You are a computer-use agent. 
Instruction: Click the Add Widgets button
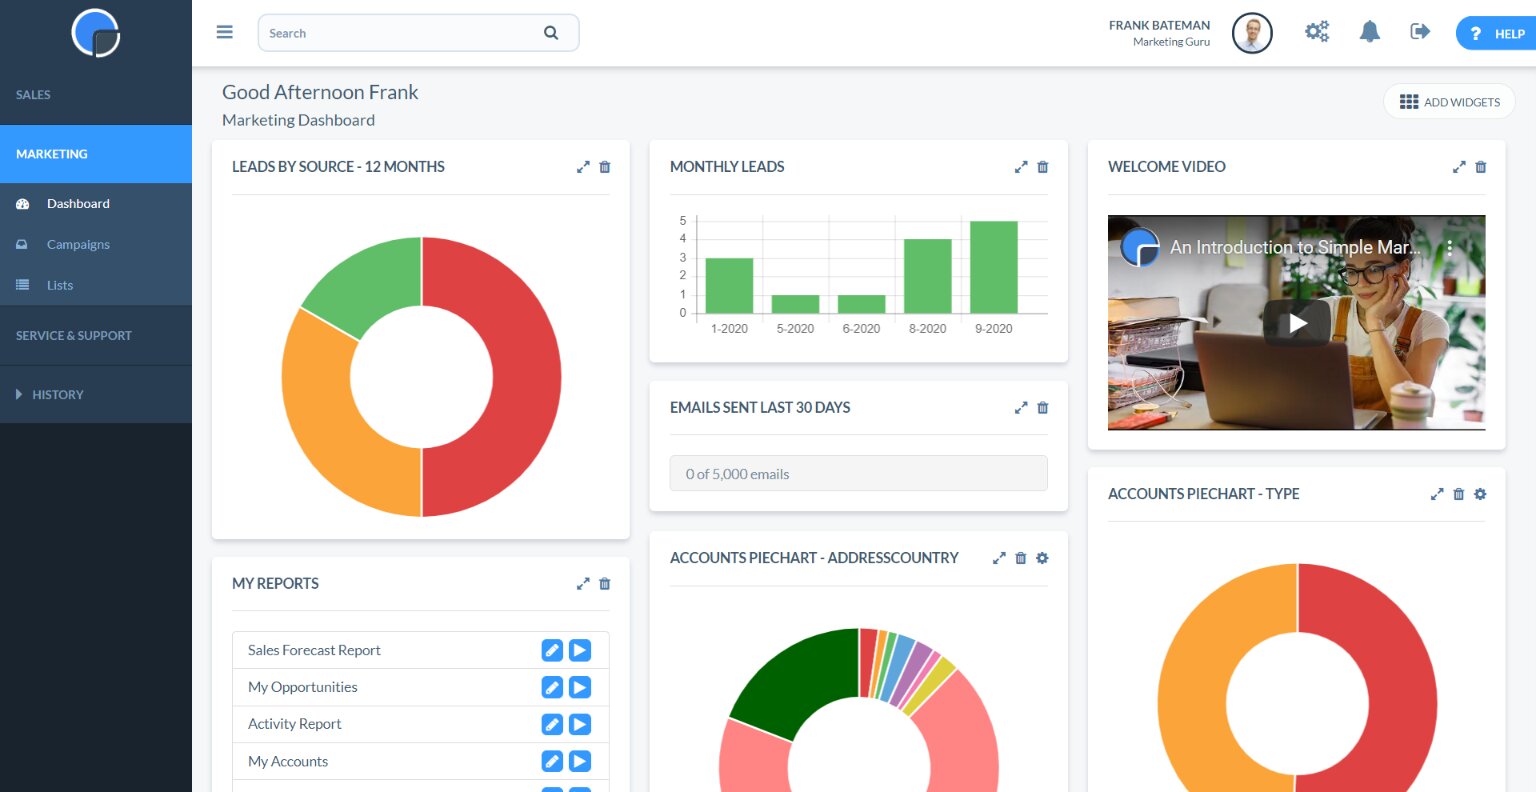(x=1449, y=102)
